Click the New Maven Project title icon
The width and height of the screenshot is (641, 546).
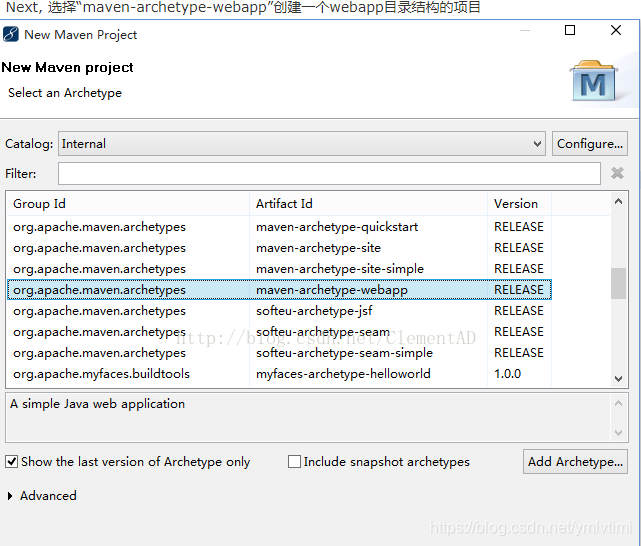tap(11, 34)
